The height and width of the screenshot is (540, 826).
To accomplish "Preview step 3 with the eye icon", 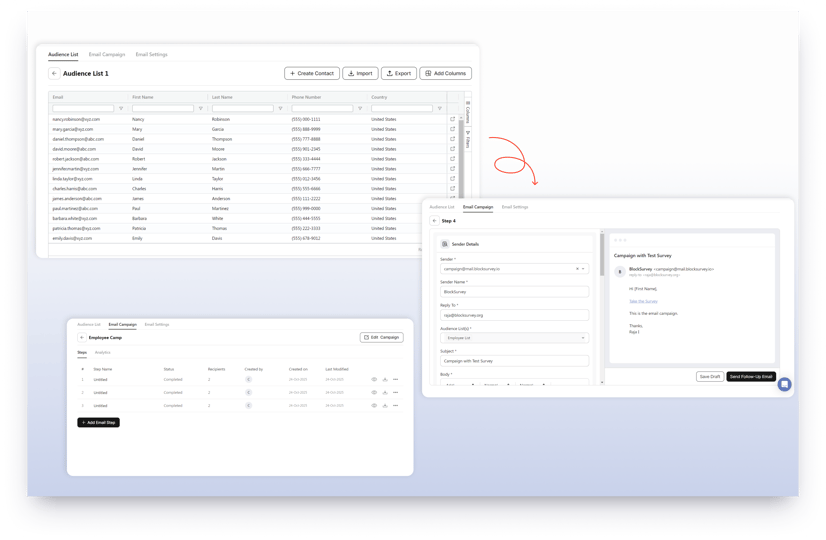I will tap(374, 406).
